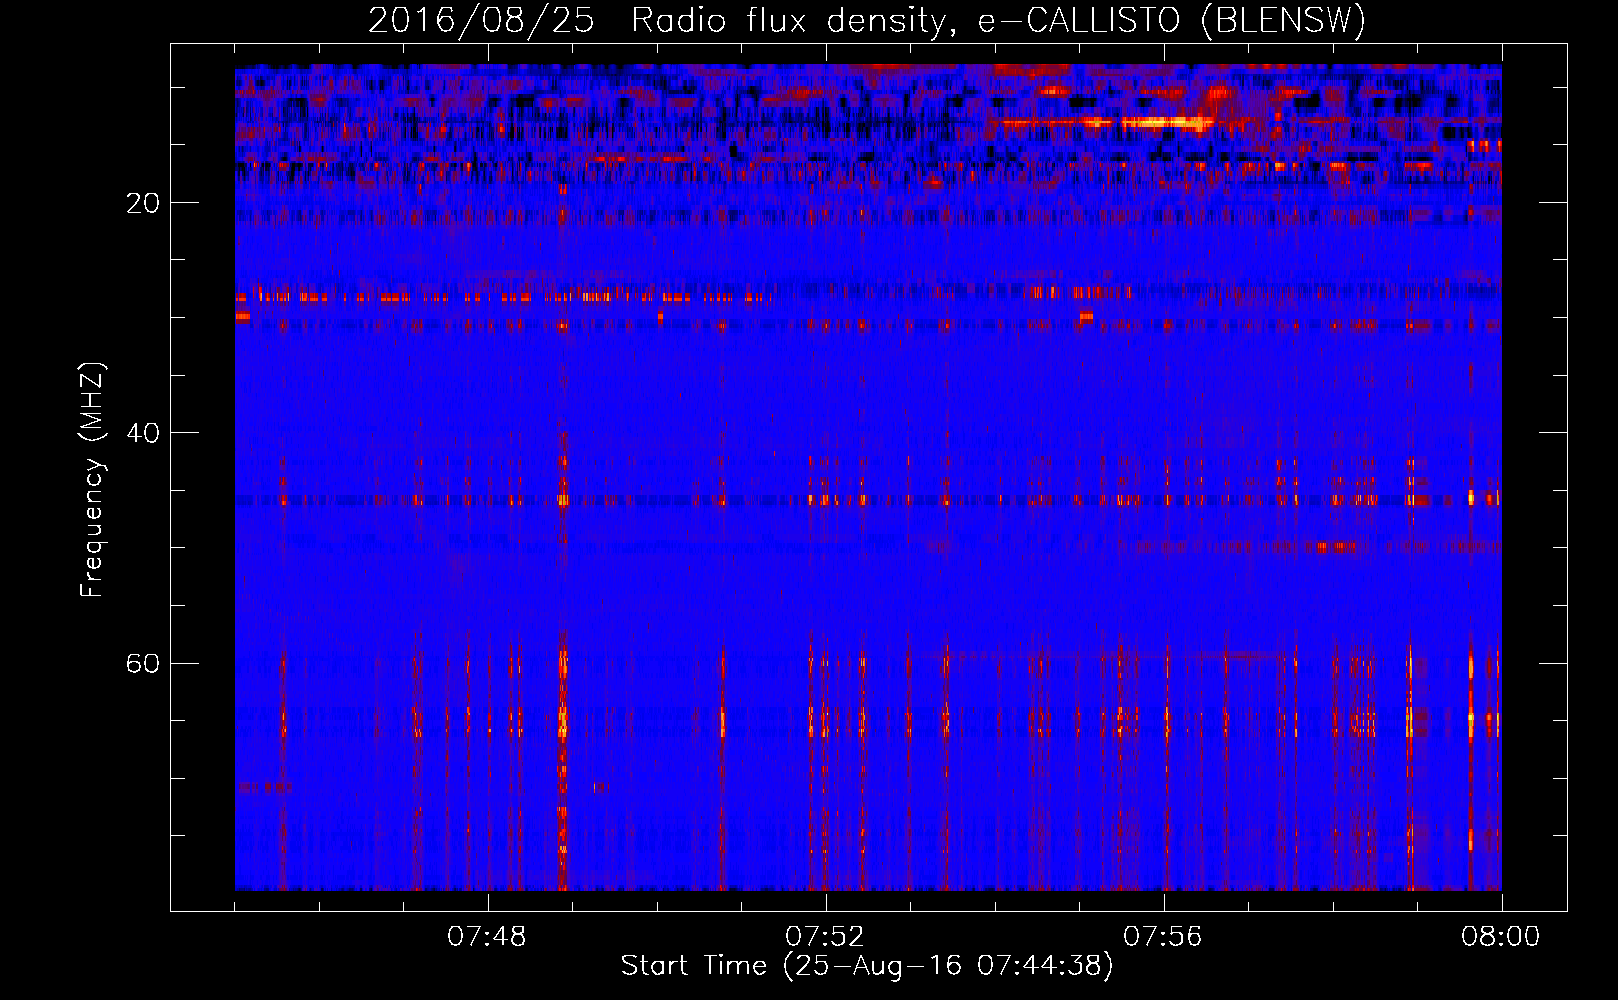Screen dimensions: 1618x1000
Task: Click the 'Frequency (MHZ)' axis label
Action: [x=92, y=480]
